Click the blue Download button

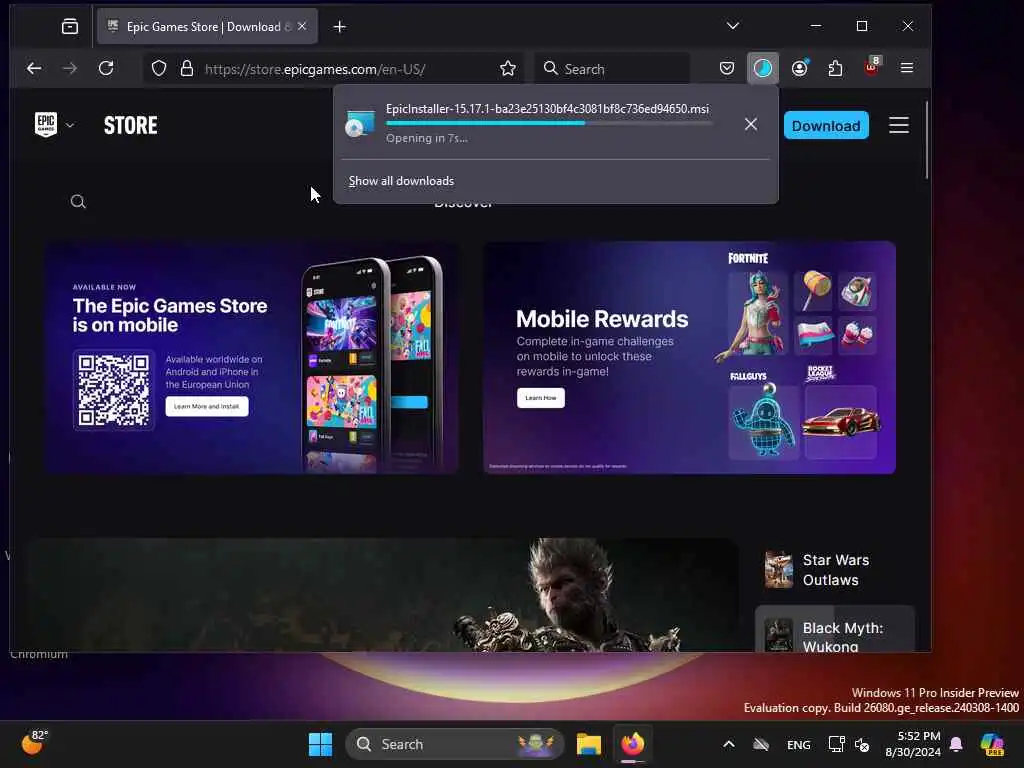coord(826,125)
